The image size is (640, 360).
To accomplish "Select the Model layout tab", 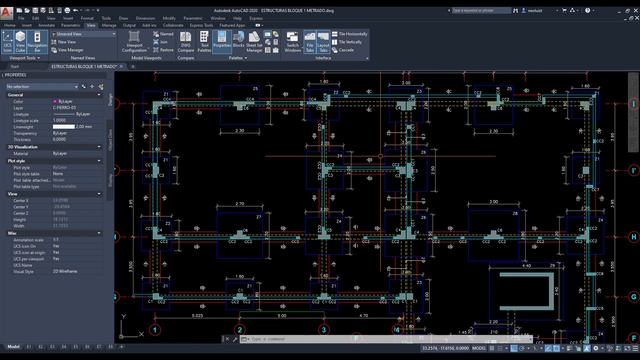I will point(13,347).
